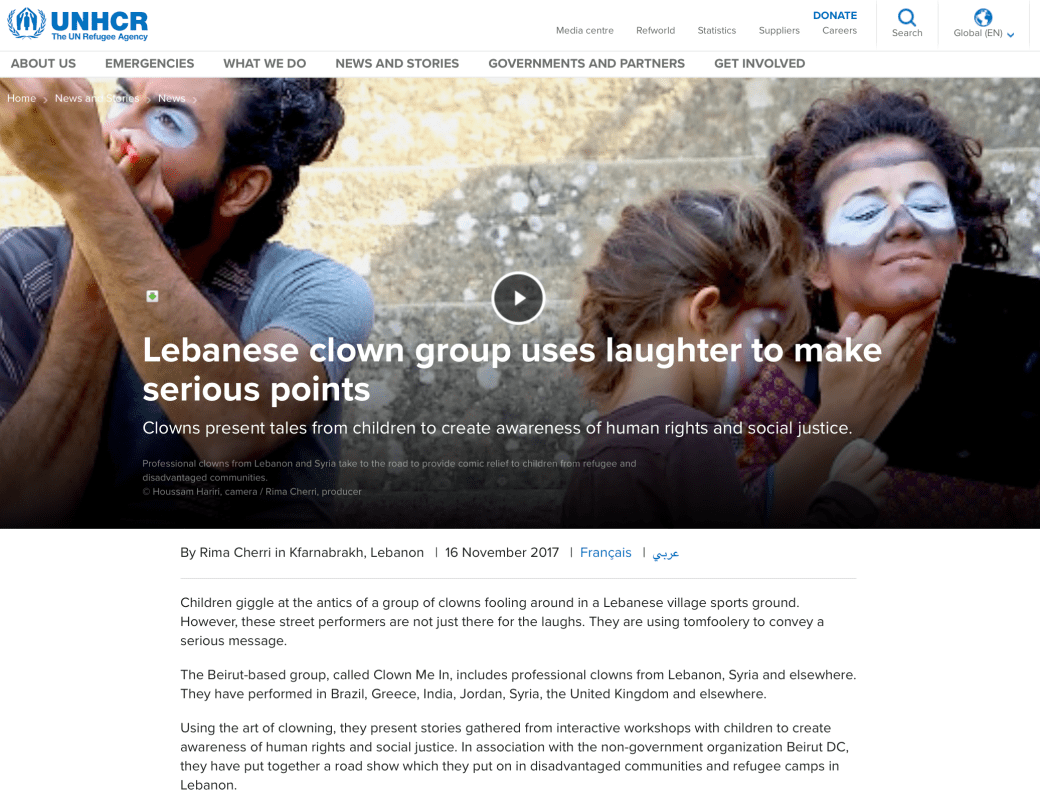Open the News and Stories menu
This screenshot has height=801, width=1040.
point(397,64)
